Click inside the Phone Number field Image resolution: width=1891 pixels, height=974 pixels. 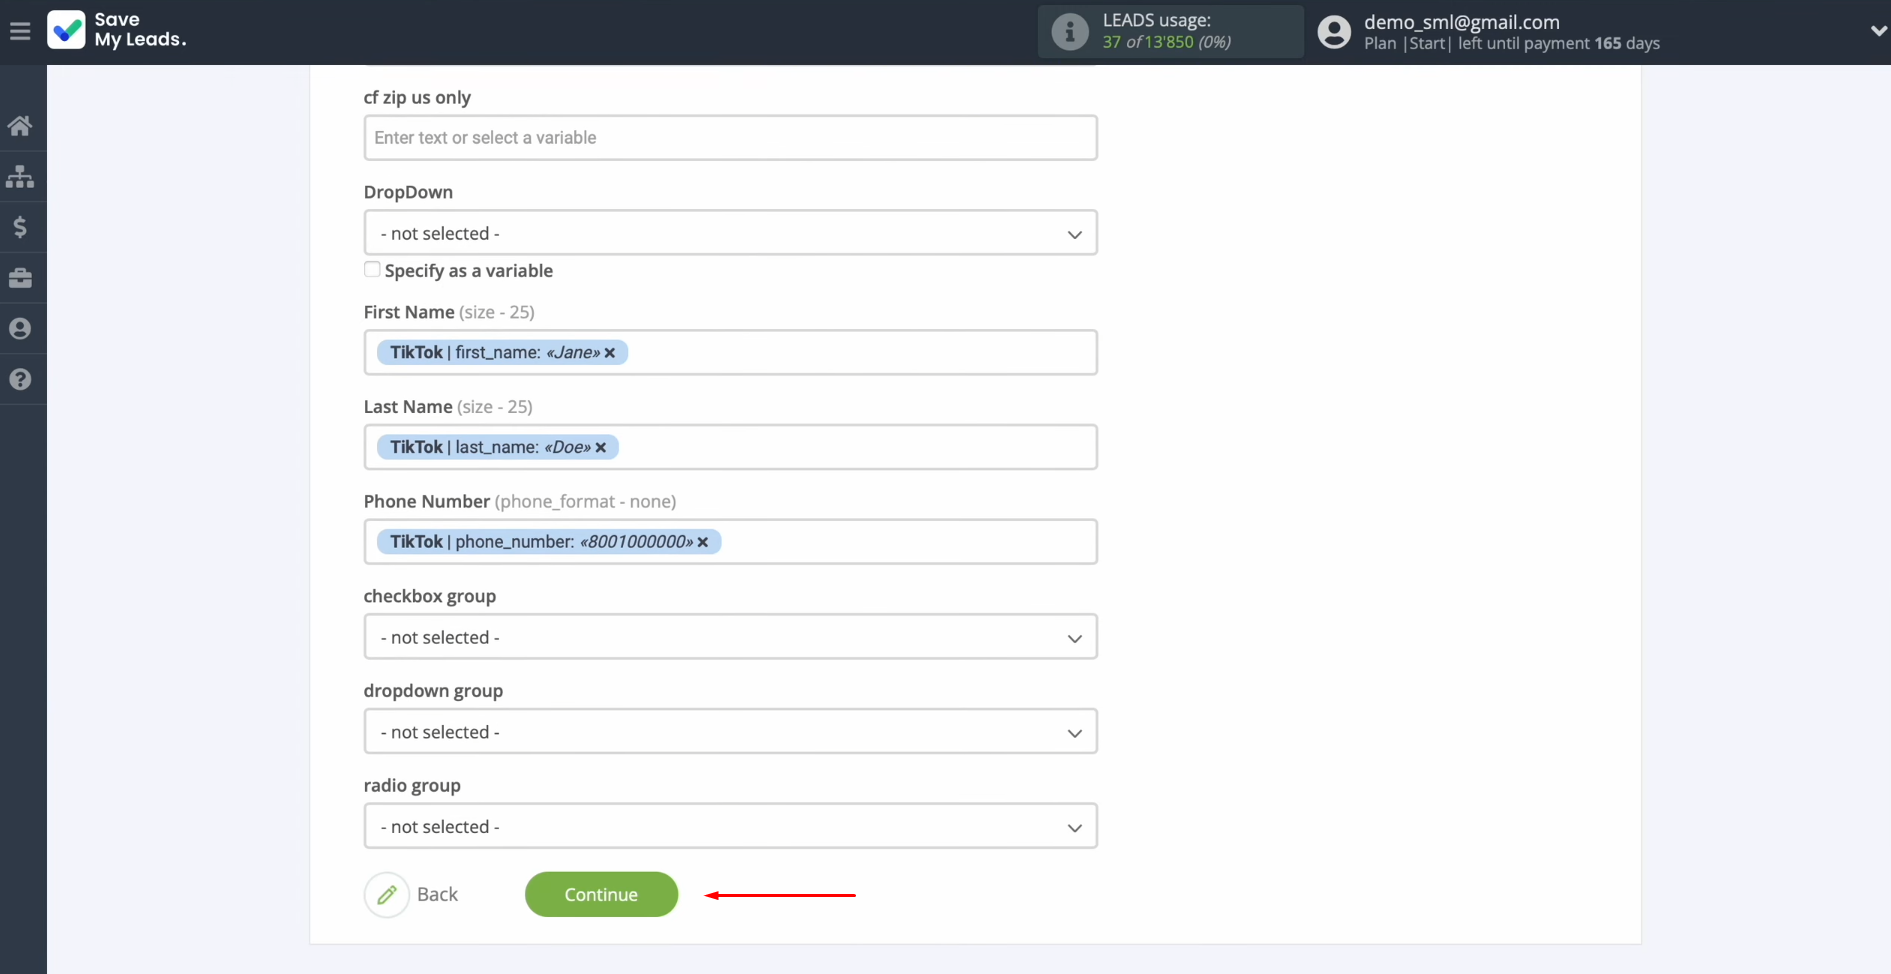pos(730,542)
